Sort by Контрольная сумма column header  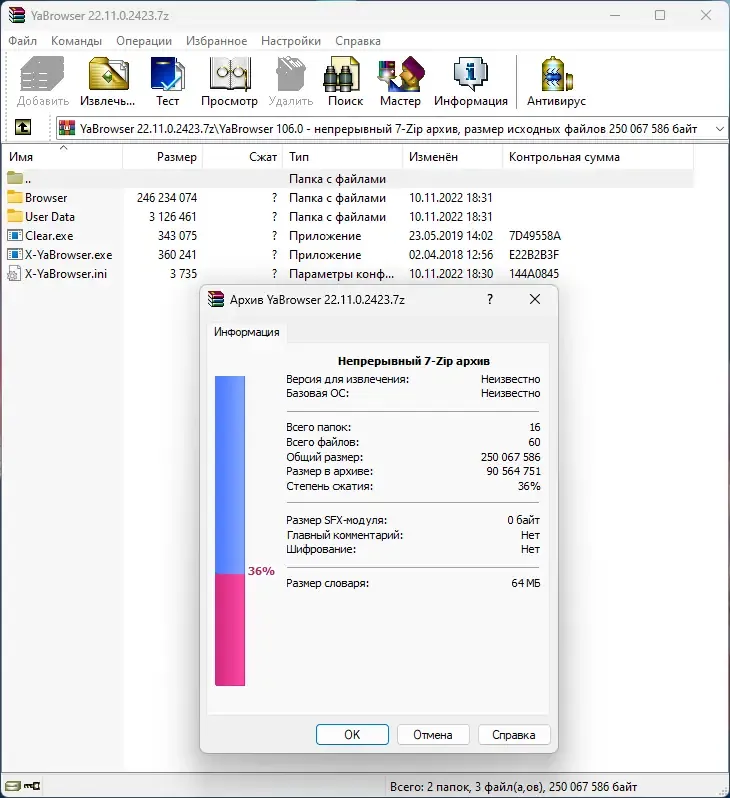click(598, 157)
